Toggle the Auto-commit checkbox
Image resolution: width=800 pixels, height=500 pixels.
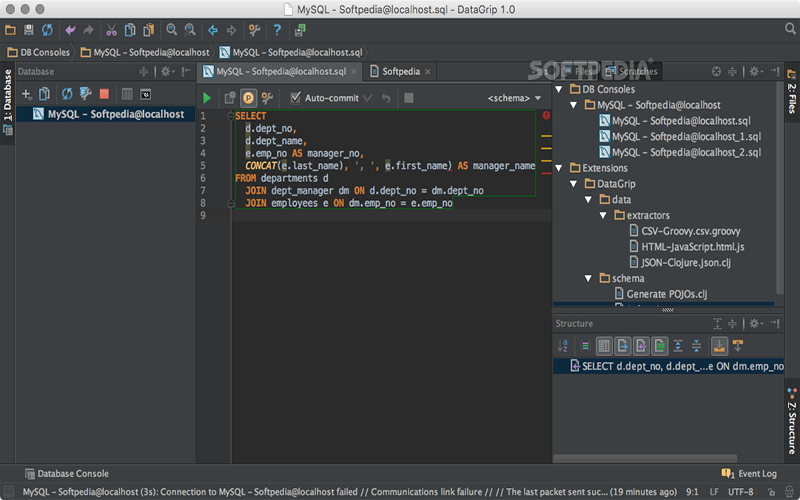(x=295, y=97)
